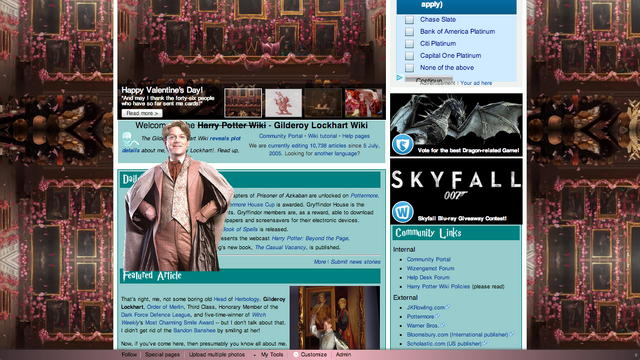Open the Bloomsbury.com external link
The width and height of the screenshot is (640, 360).
tap(457, 334)
